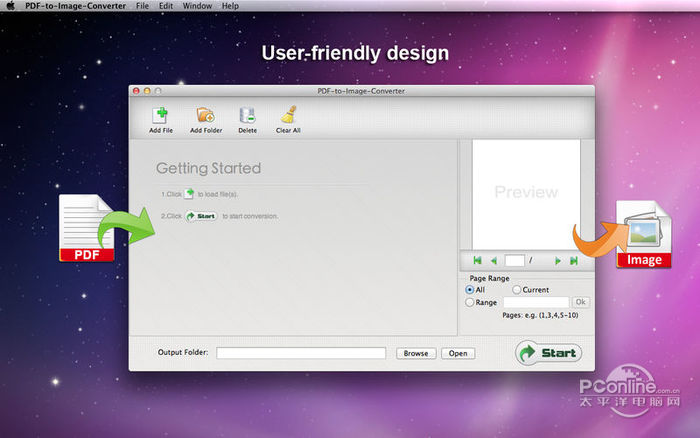Image resolution: width=700 pixels, height=438 pixels.
Task: Select the Range radio button
Action: (x=469, y=302)
